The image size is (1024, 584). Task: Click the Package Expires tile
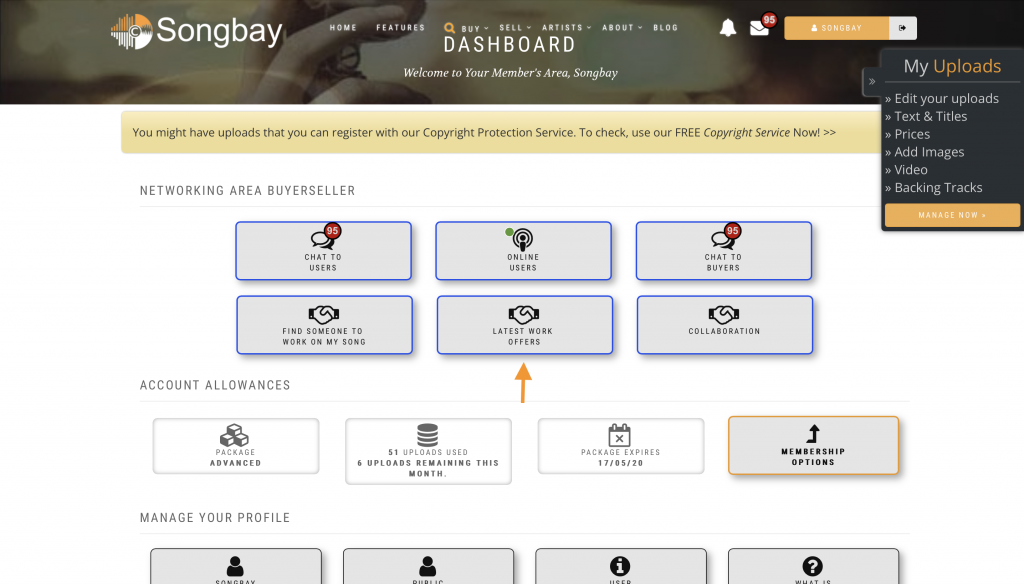click(x=620, y=446)
